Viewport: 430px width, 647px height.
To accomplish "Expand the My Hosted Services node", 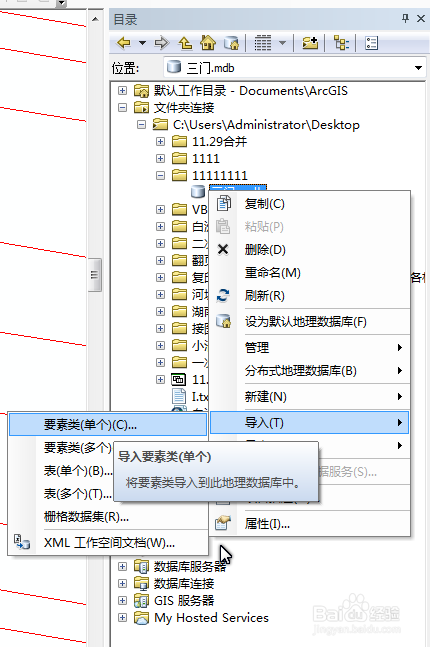I will [122, 617].
